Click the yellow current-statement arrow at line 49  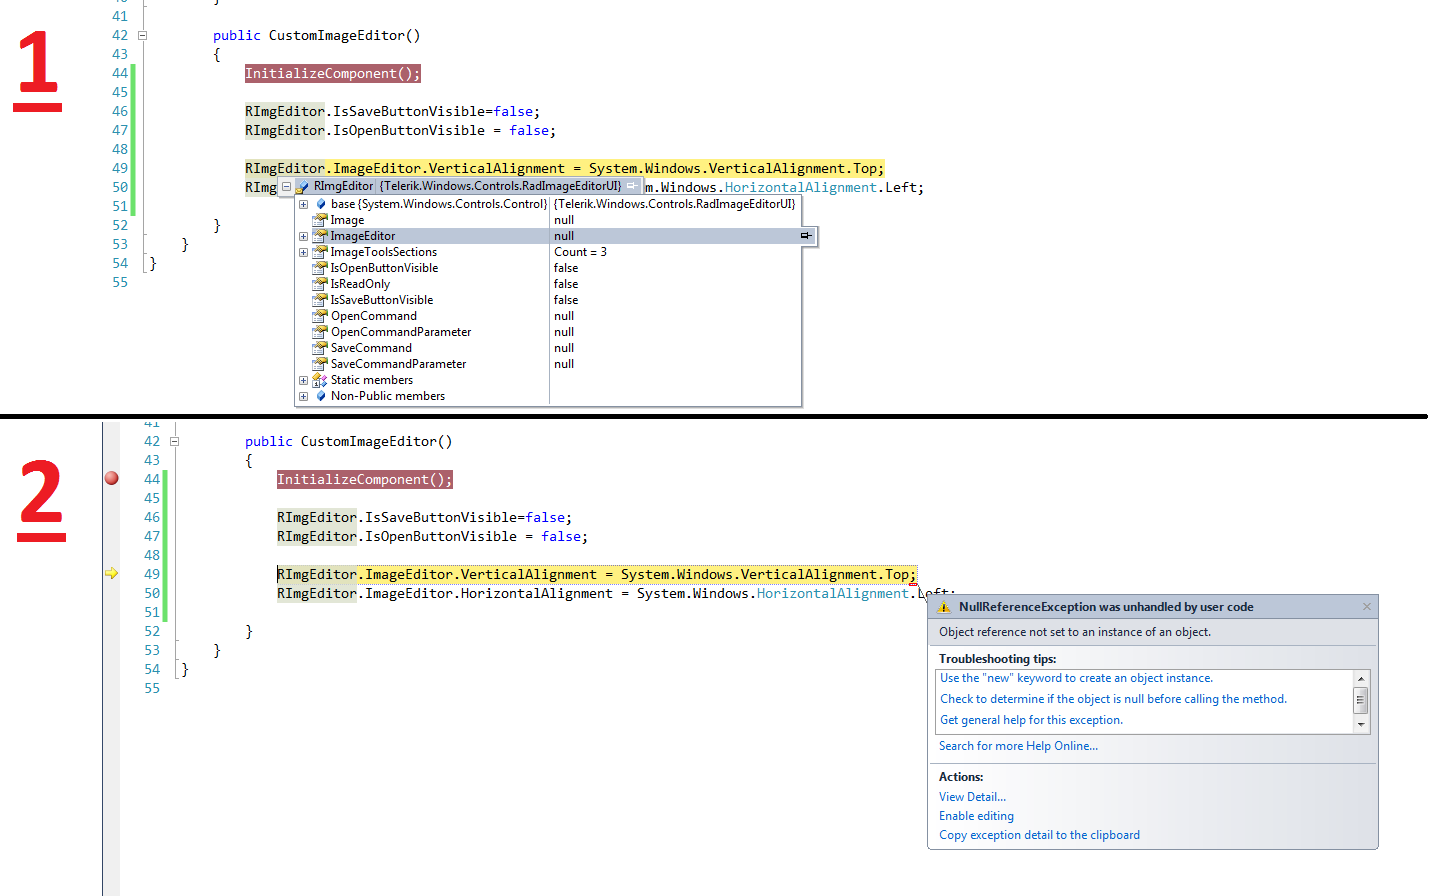[x=112, y=573]
